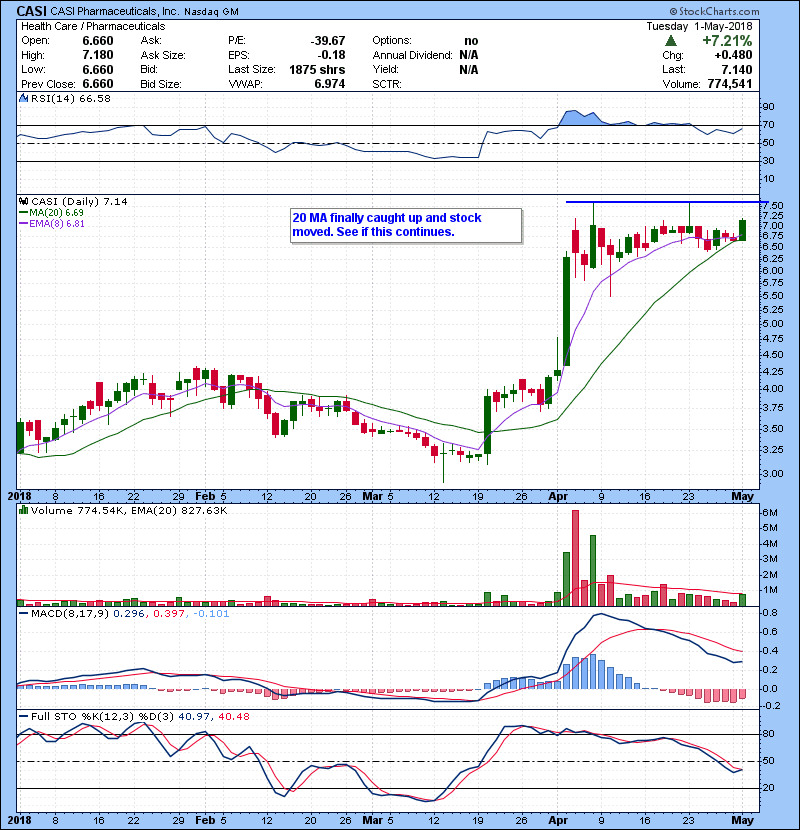This screenshot has width=800, height=830.
Task: Click the MACD signal value 0.397
Action: tap(169, 614)
